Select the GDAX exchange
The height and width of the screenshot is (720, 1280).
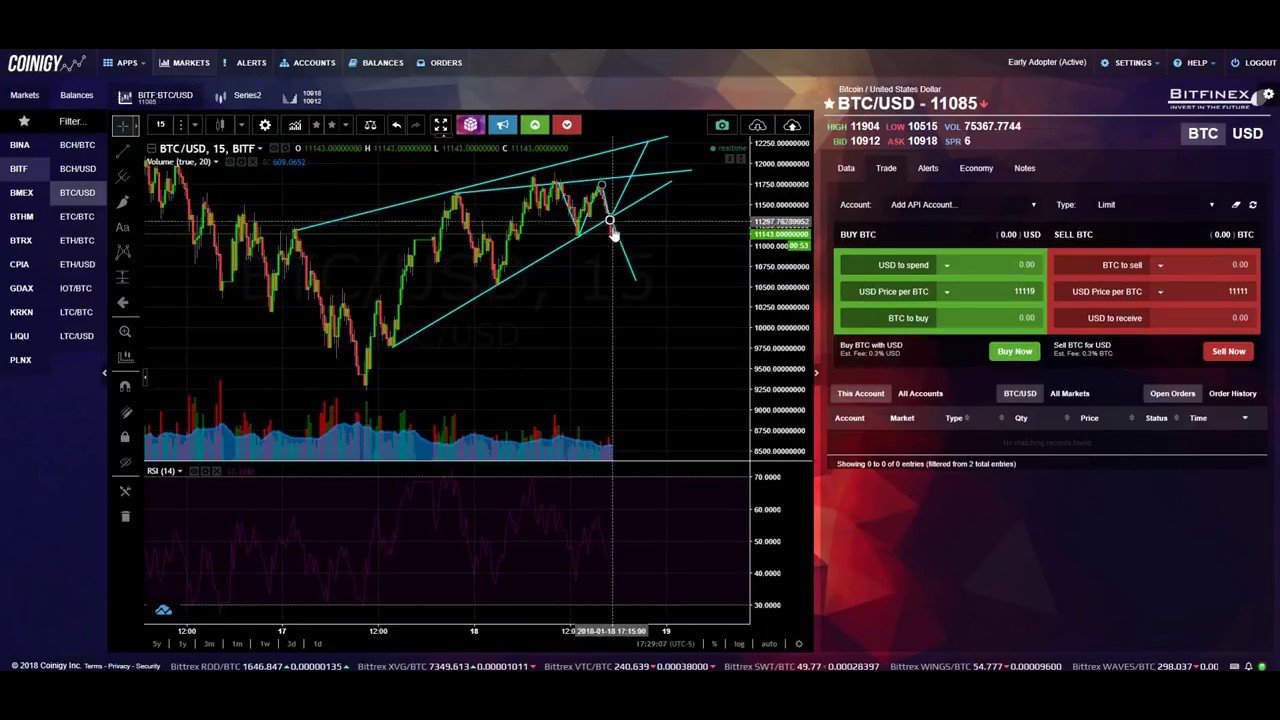(21, 288)
